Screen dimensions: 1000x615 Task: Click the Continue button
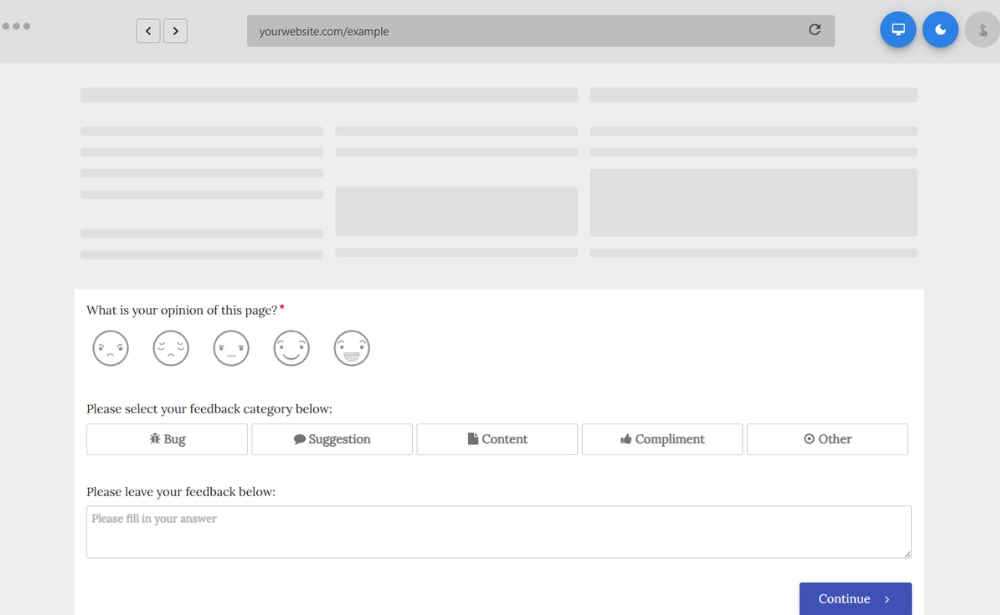coord(855,598)
